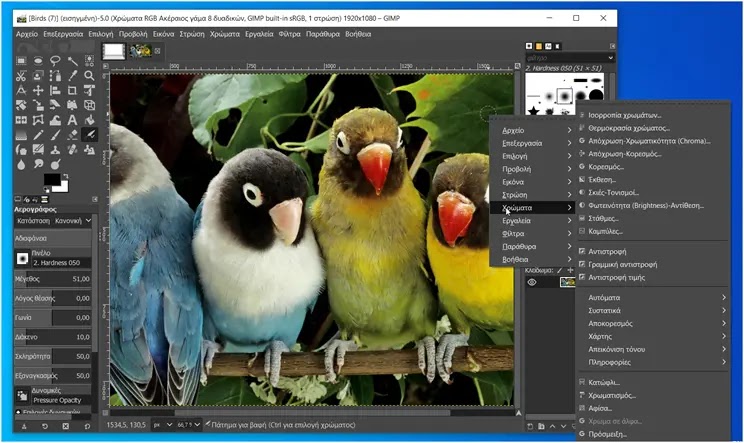Select the Alignment tool
This screenshot has height=443, width=744.
55,90
